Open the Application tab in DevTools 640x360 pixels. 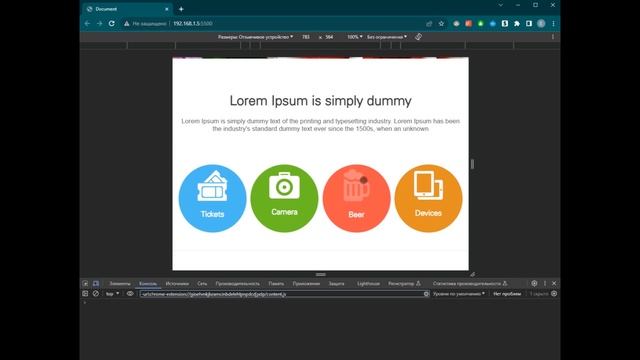coord(306,283)
